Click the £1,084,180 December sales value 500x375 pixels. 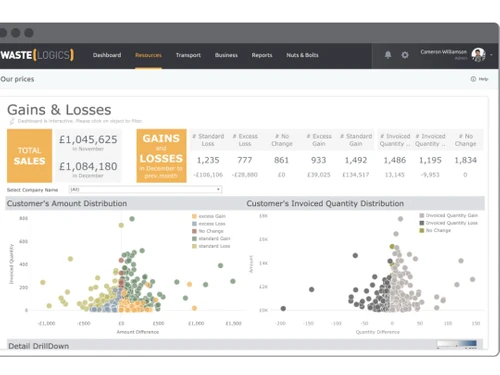pyautogui.click(x=88, y=166)
